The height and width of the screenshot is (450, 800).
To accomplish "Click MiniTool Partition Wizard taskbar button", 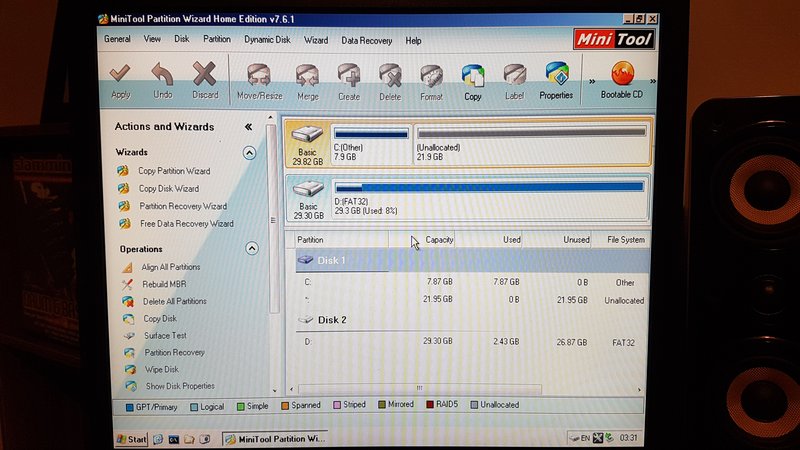I will coord(274,439).
